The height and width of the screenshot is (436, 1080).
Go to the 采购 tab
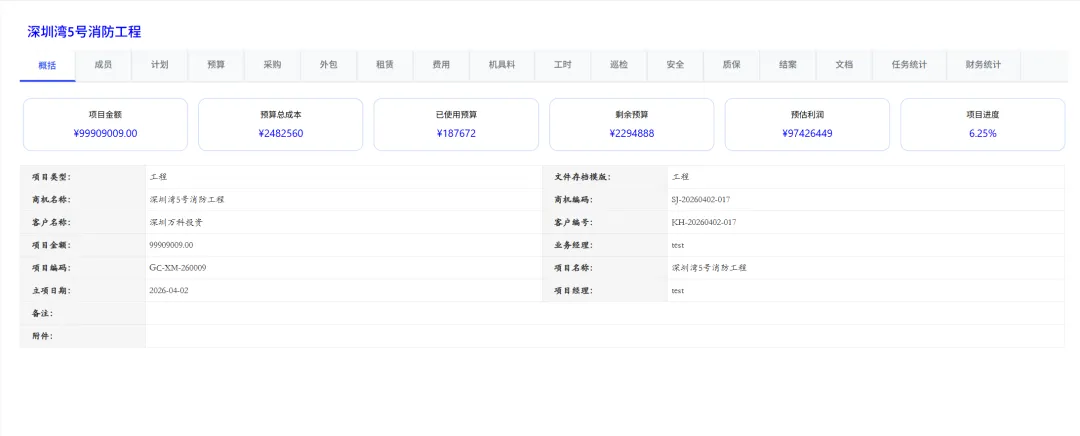click(x=273, y=65)
